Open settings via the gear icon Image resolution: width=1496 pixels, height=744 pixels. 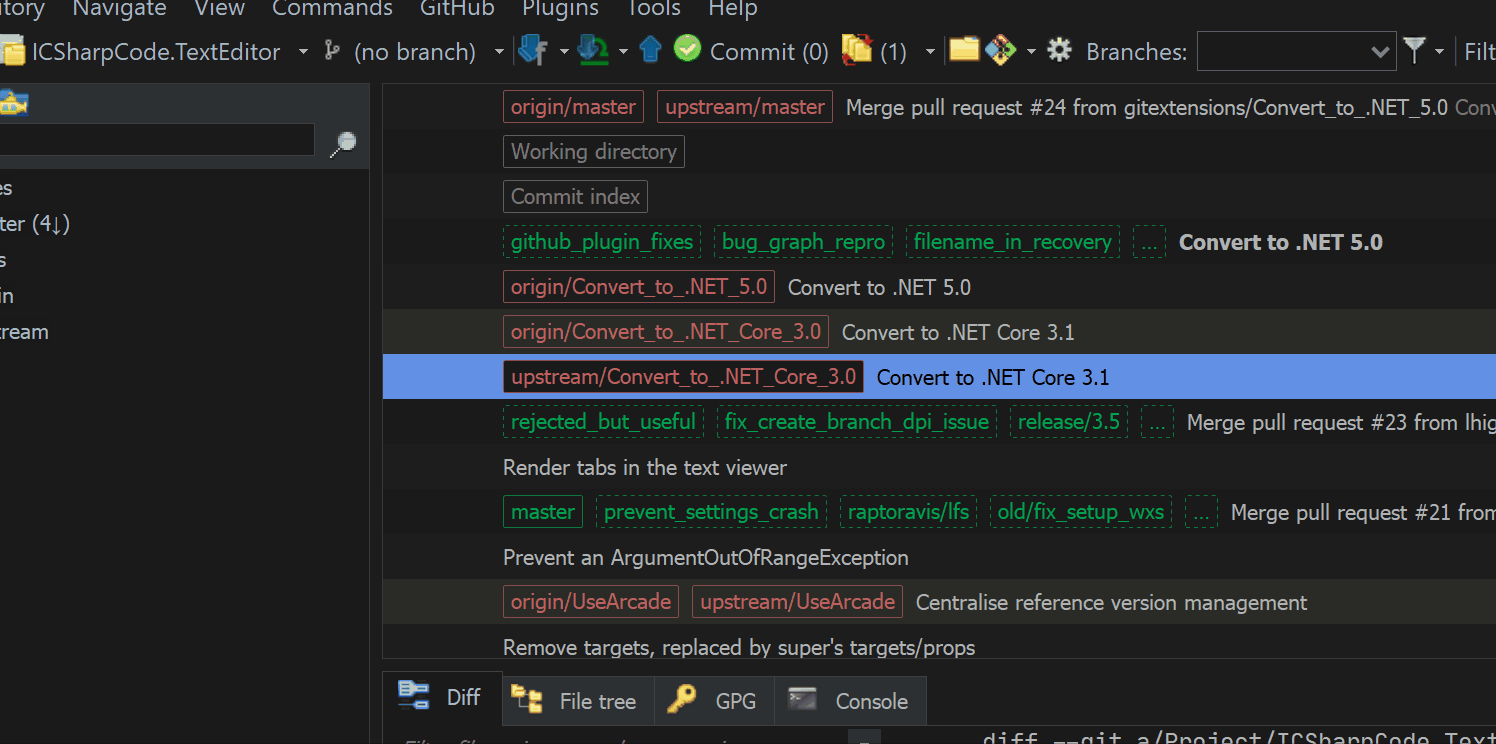tap(1058, 49)
